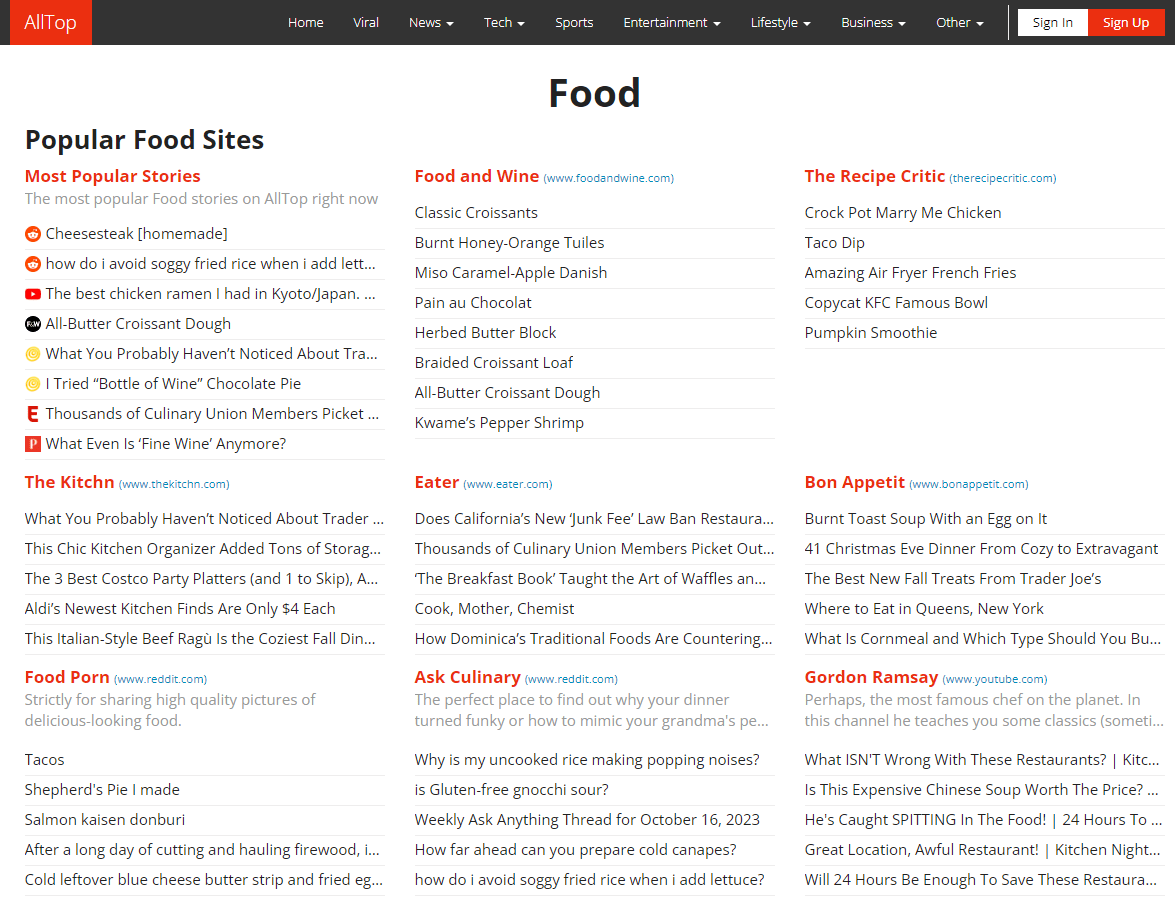Image resolution: width=1175 pixels, height=909 pixels.
Task: Open The Kitchn heading link
Action: 70,482
